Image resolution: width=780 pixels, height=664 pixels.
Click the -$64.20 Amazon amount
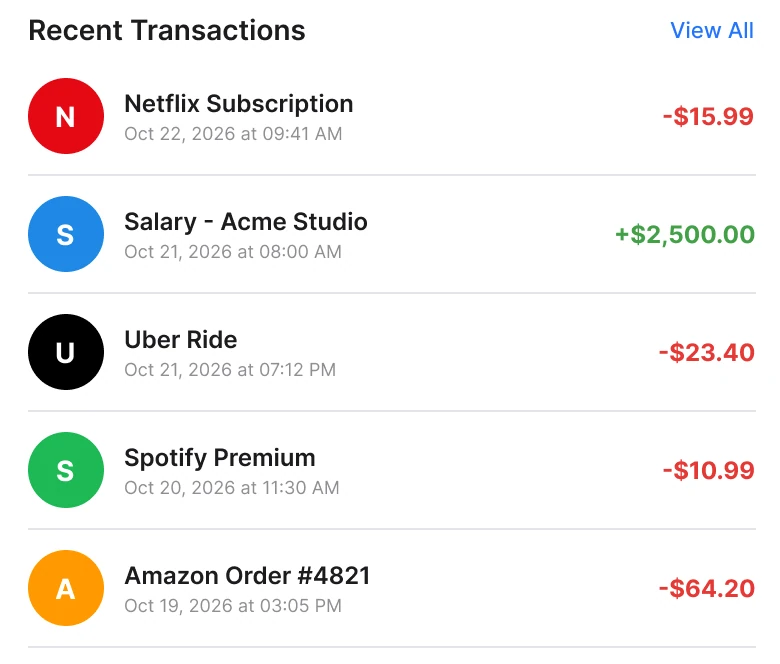click(707, 588)
